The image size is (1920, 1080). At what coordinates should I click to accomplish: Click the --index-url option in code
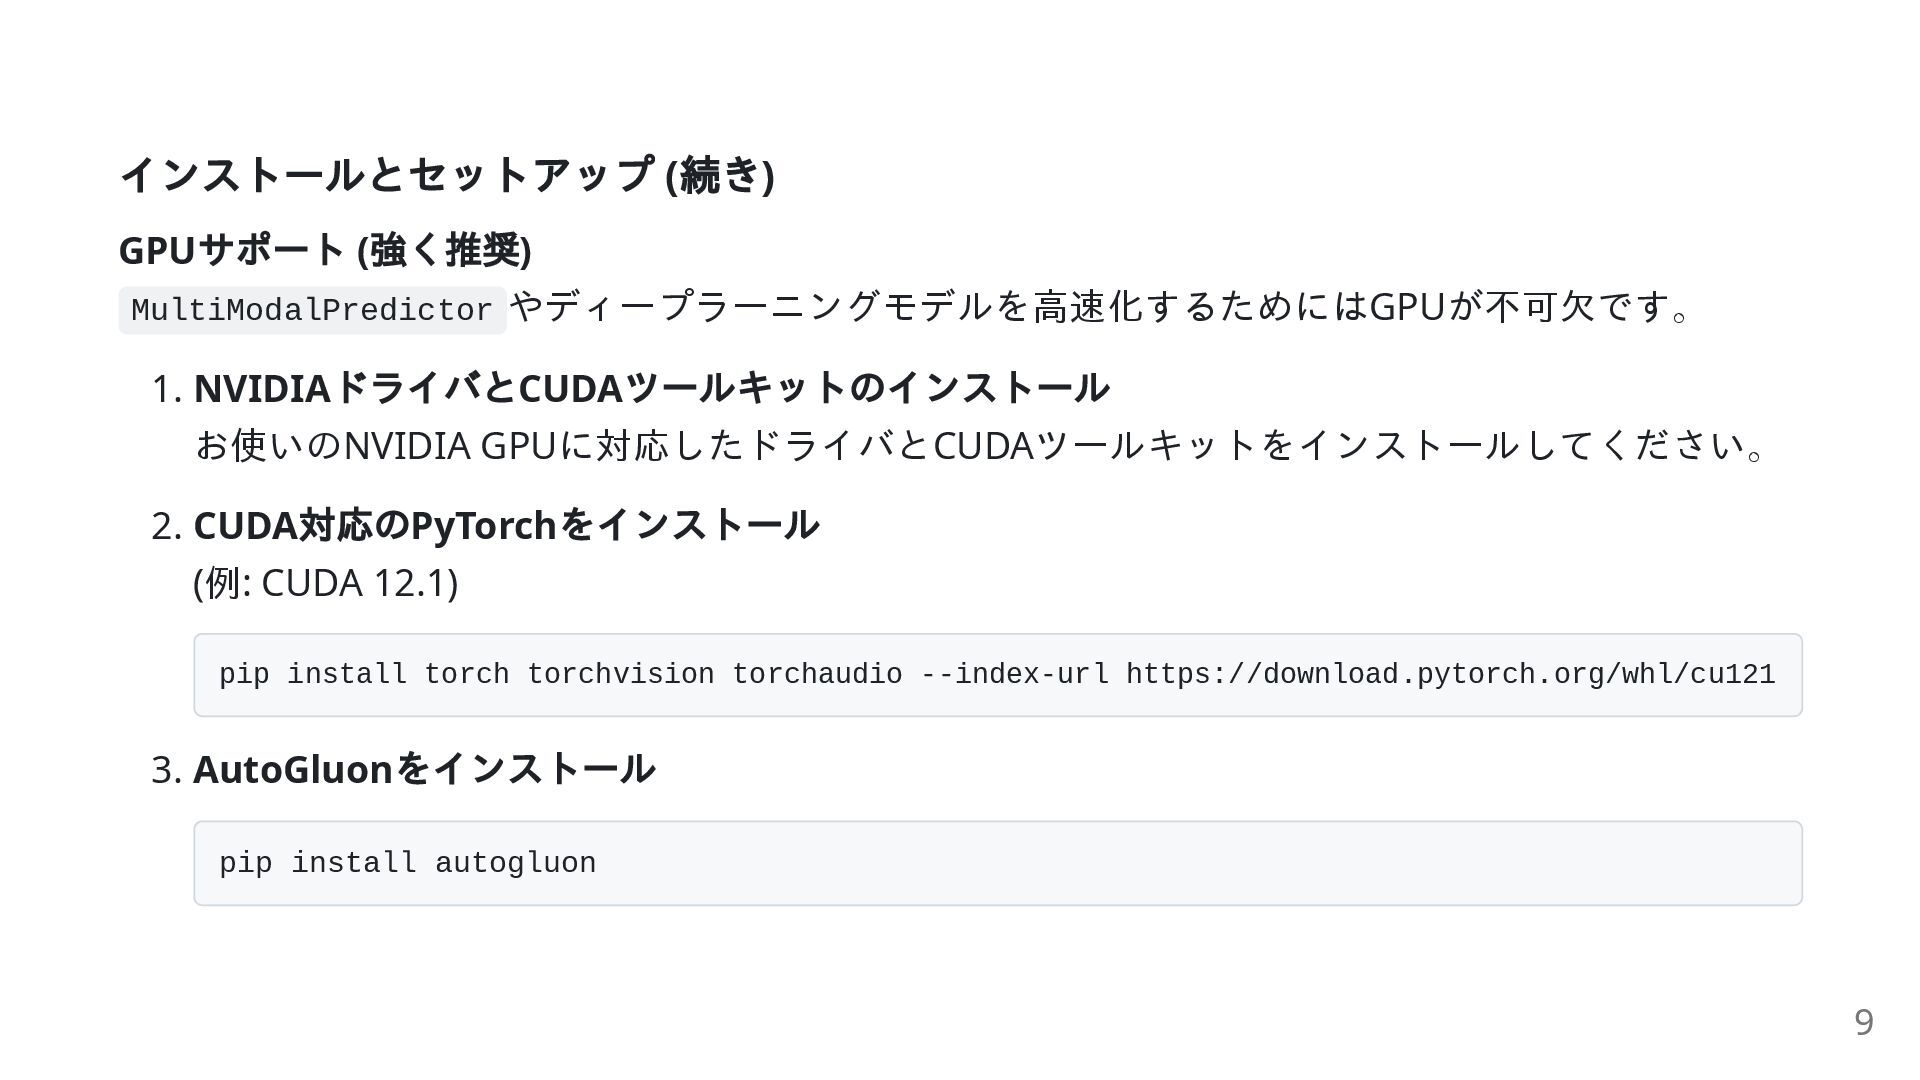point(1014,675)
